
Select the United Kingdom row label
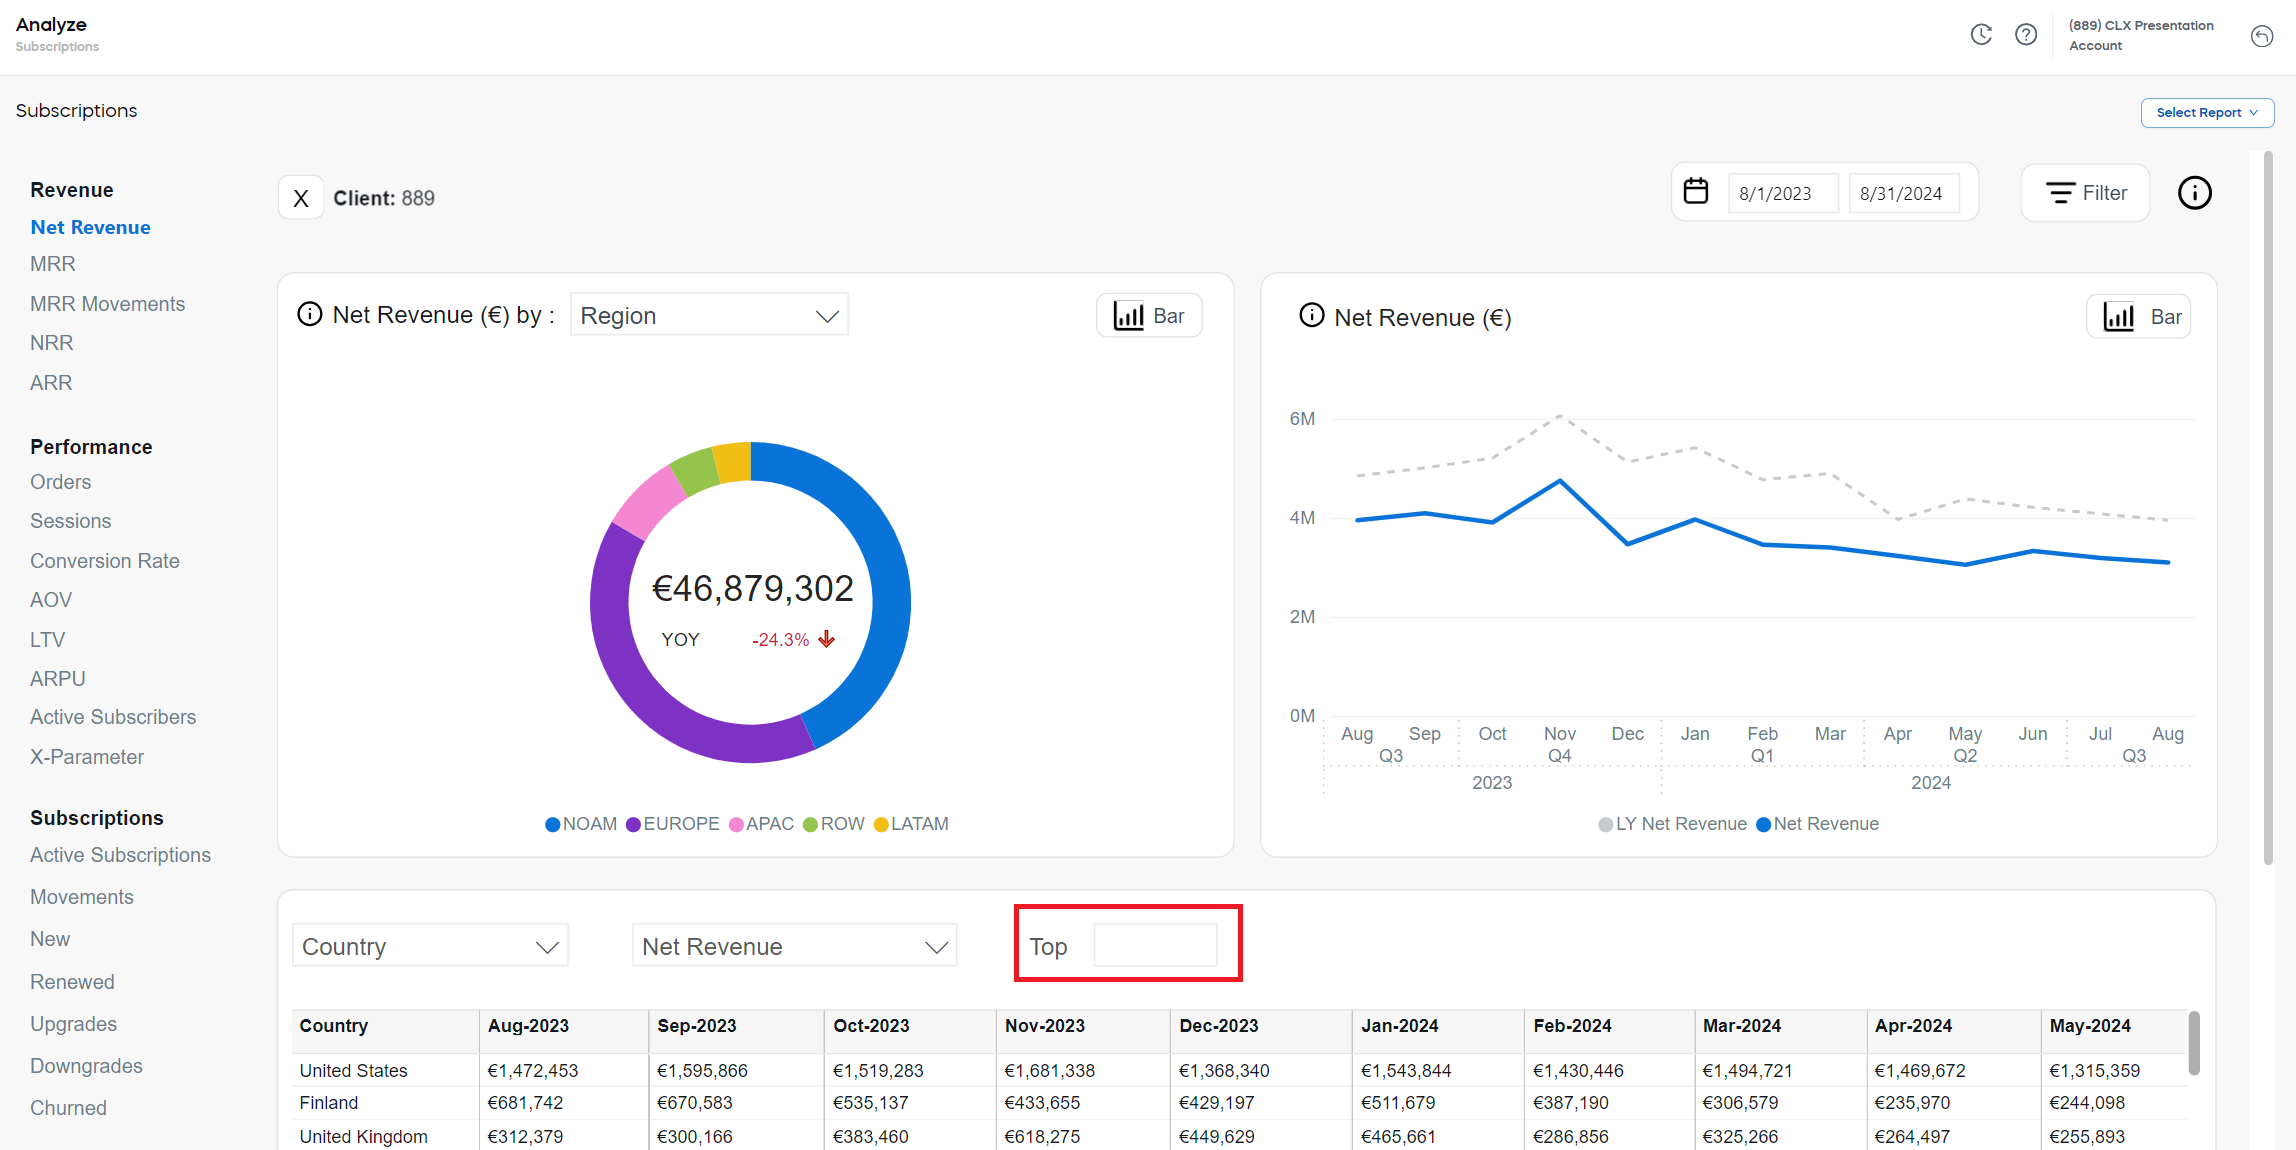363,1137
